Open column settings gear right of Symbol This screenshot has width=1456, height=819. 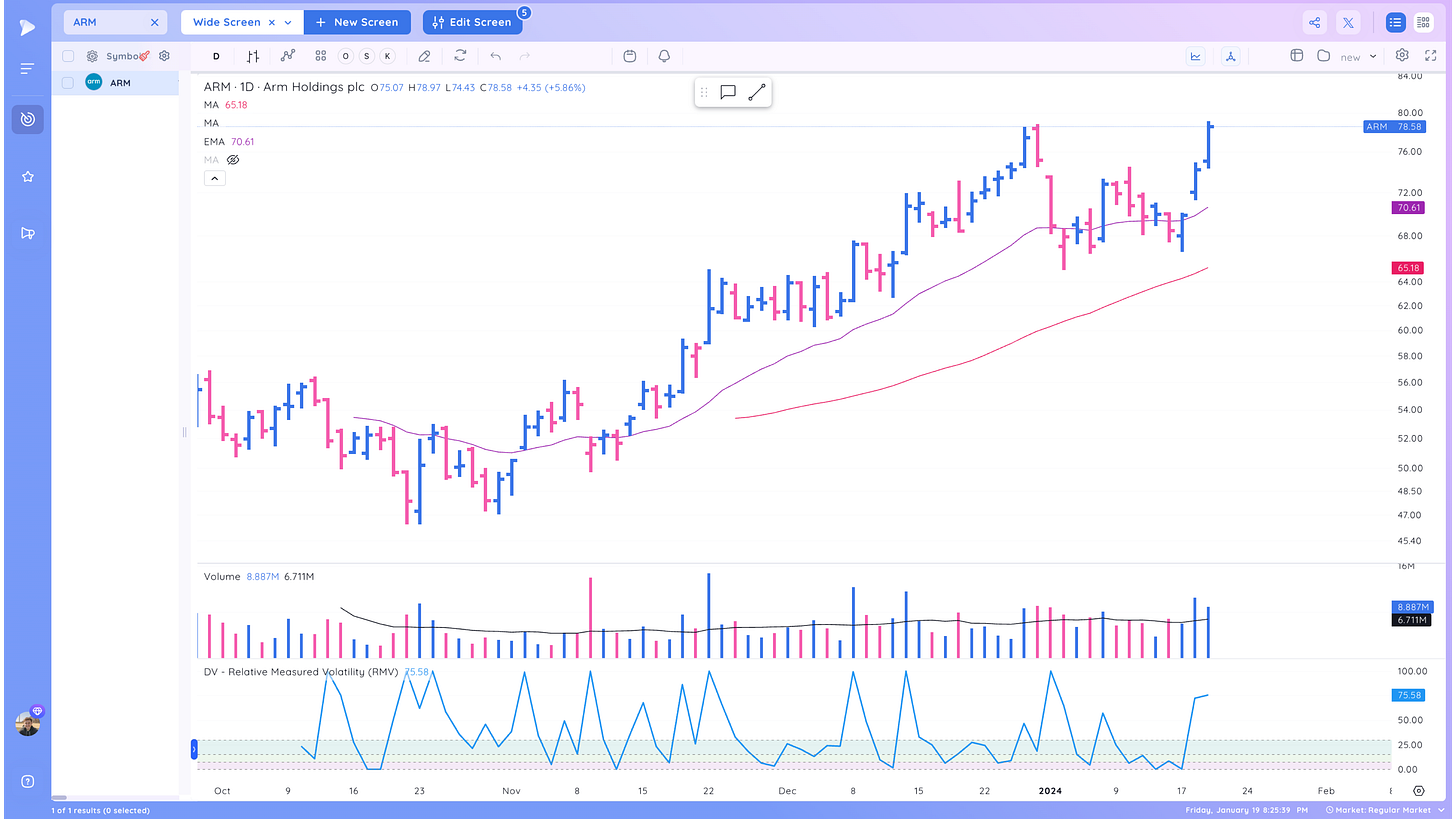(x=165, y=56)
